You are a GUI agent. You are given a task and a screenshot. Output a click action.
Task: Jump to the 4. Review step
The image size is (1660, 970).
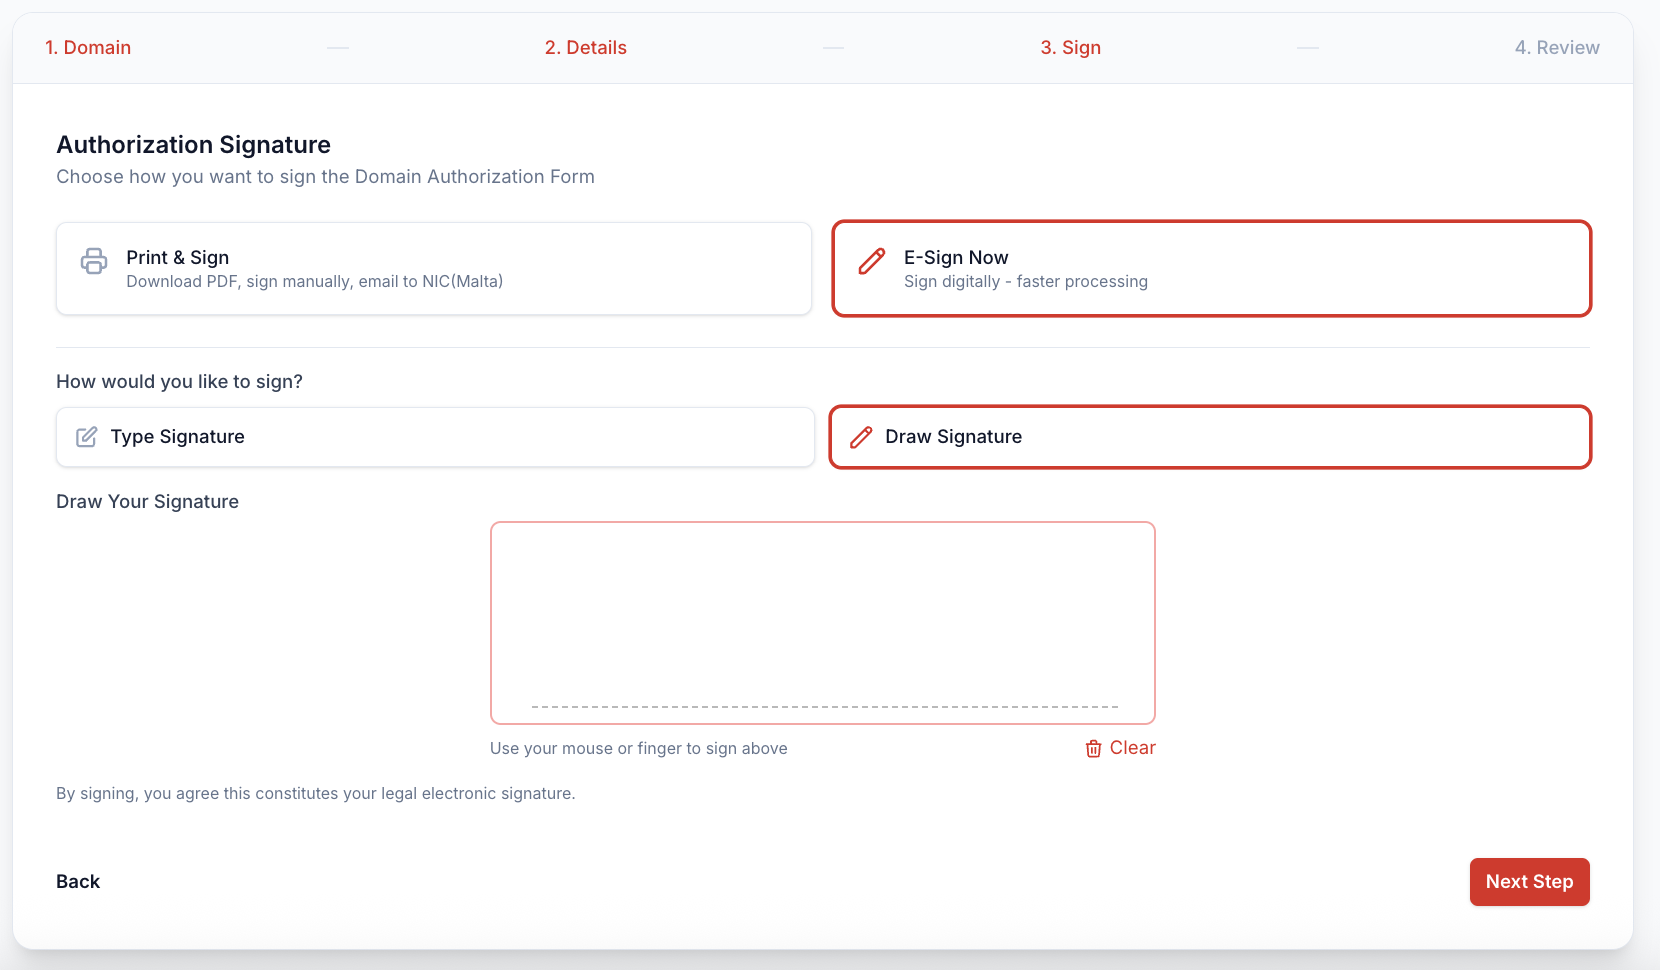[x=1556, y=48]
